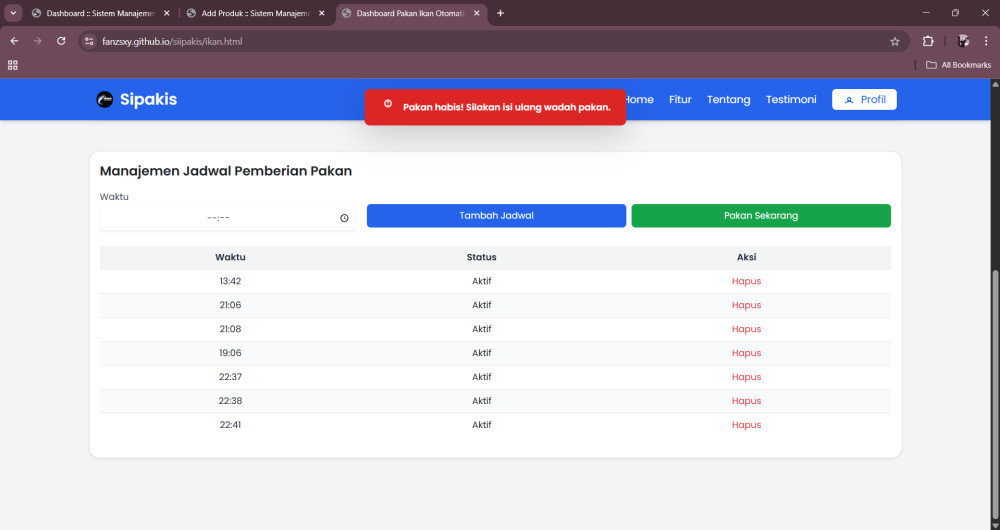Bookmark this page with star icon
The height and width of the screenshot is (530, 1000).
tap(894, 41)
